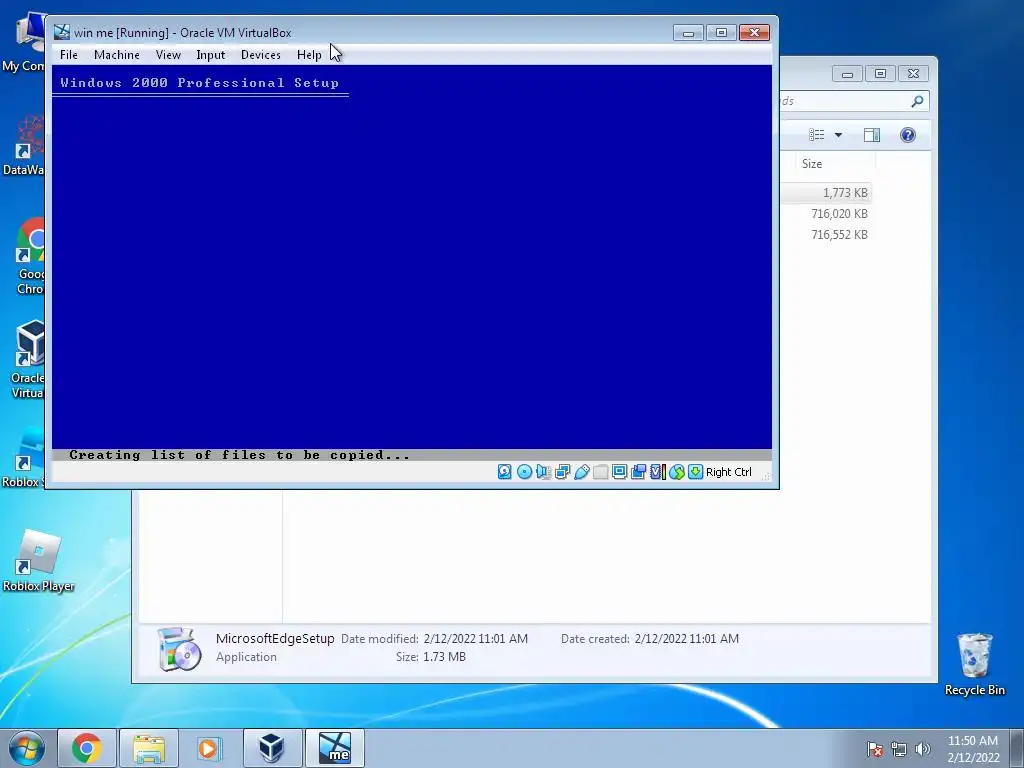The image size is (1024, 768).
Task: Click the mouse integration indicator icon
Action: click(677, 472)
